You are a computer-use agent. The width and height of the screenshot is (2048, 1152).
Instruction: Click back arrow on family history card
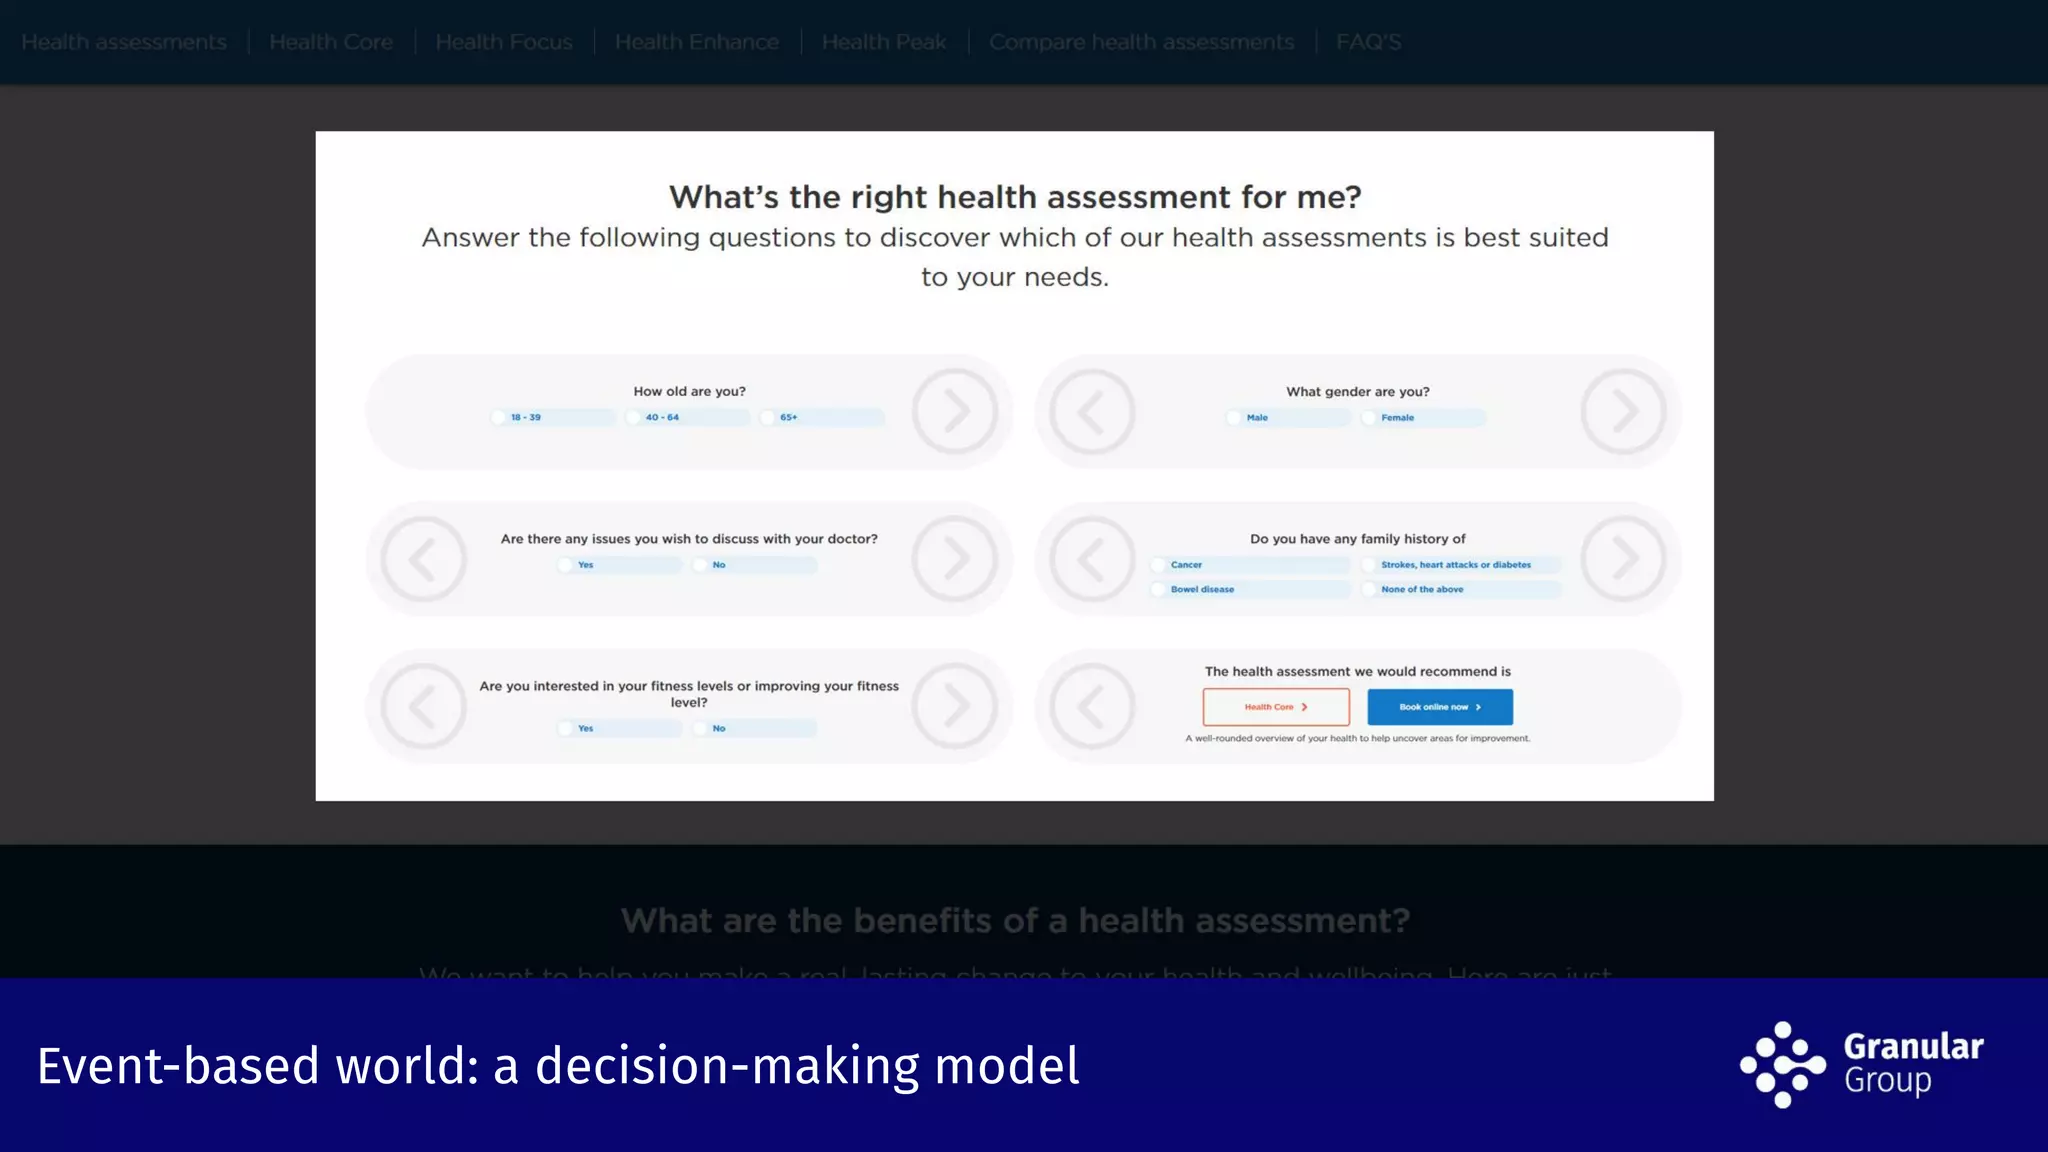point(1092,558)
